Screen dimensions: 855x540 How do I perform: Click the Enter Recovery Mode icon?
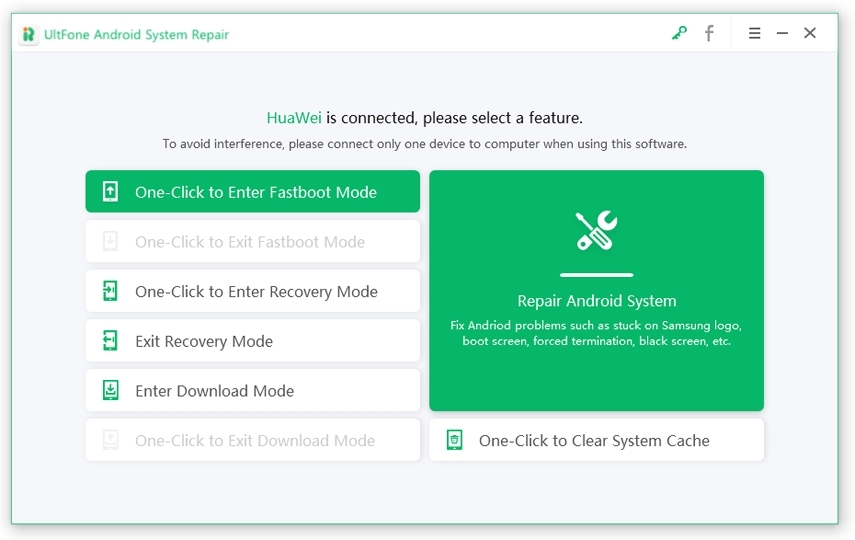[x=111, y=291]
